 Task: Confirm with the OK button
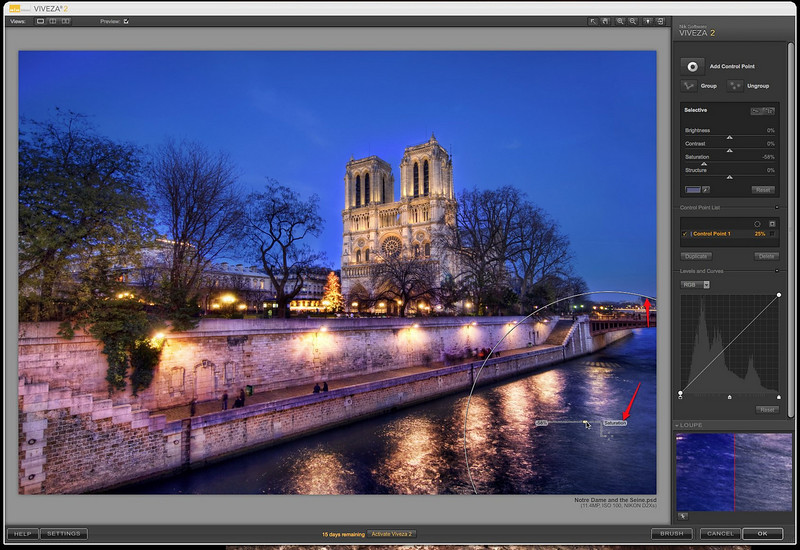762,534
